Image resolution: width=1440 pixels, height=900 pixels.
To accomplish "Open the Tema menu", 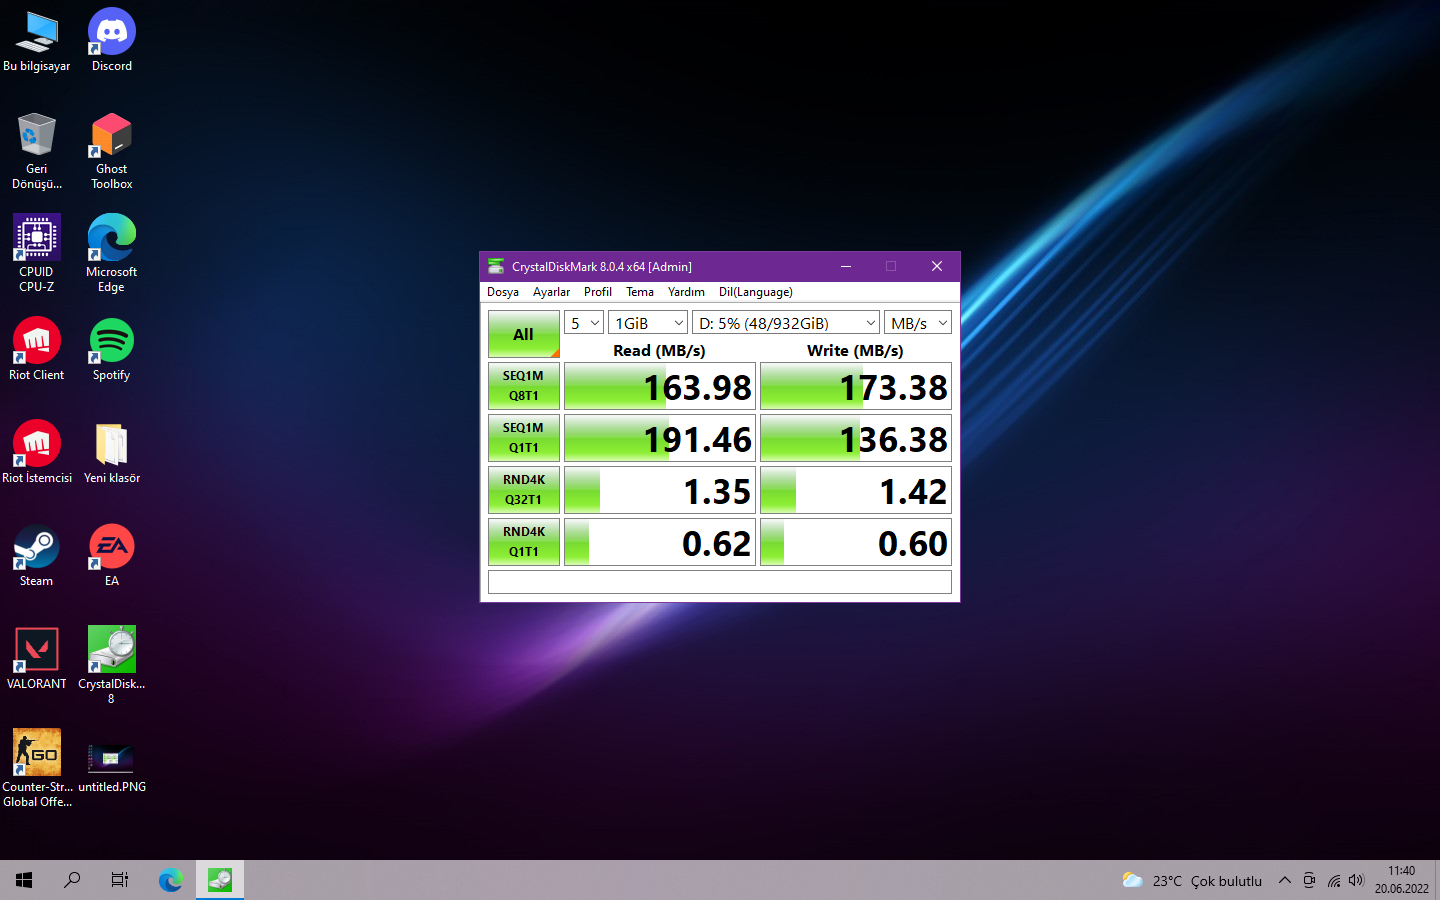I will (x=640, y=292).
